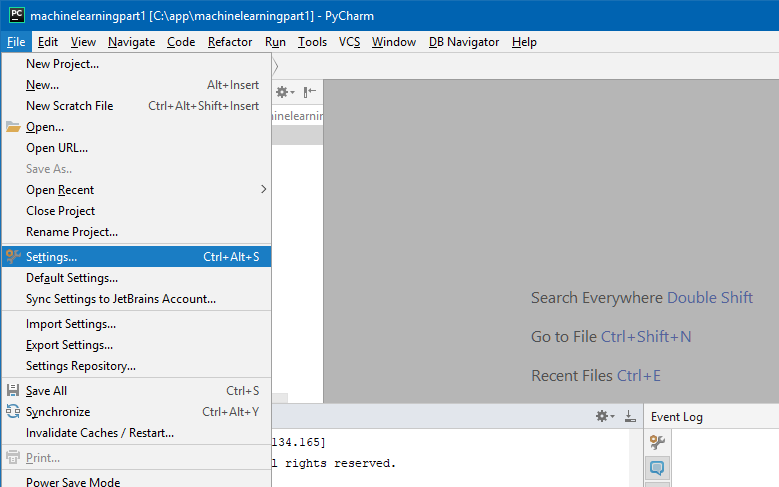Image resolution: width=779 pixels, height=487 pixels.
Task: Choose Default Settings...
Action: click(137, 278)
